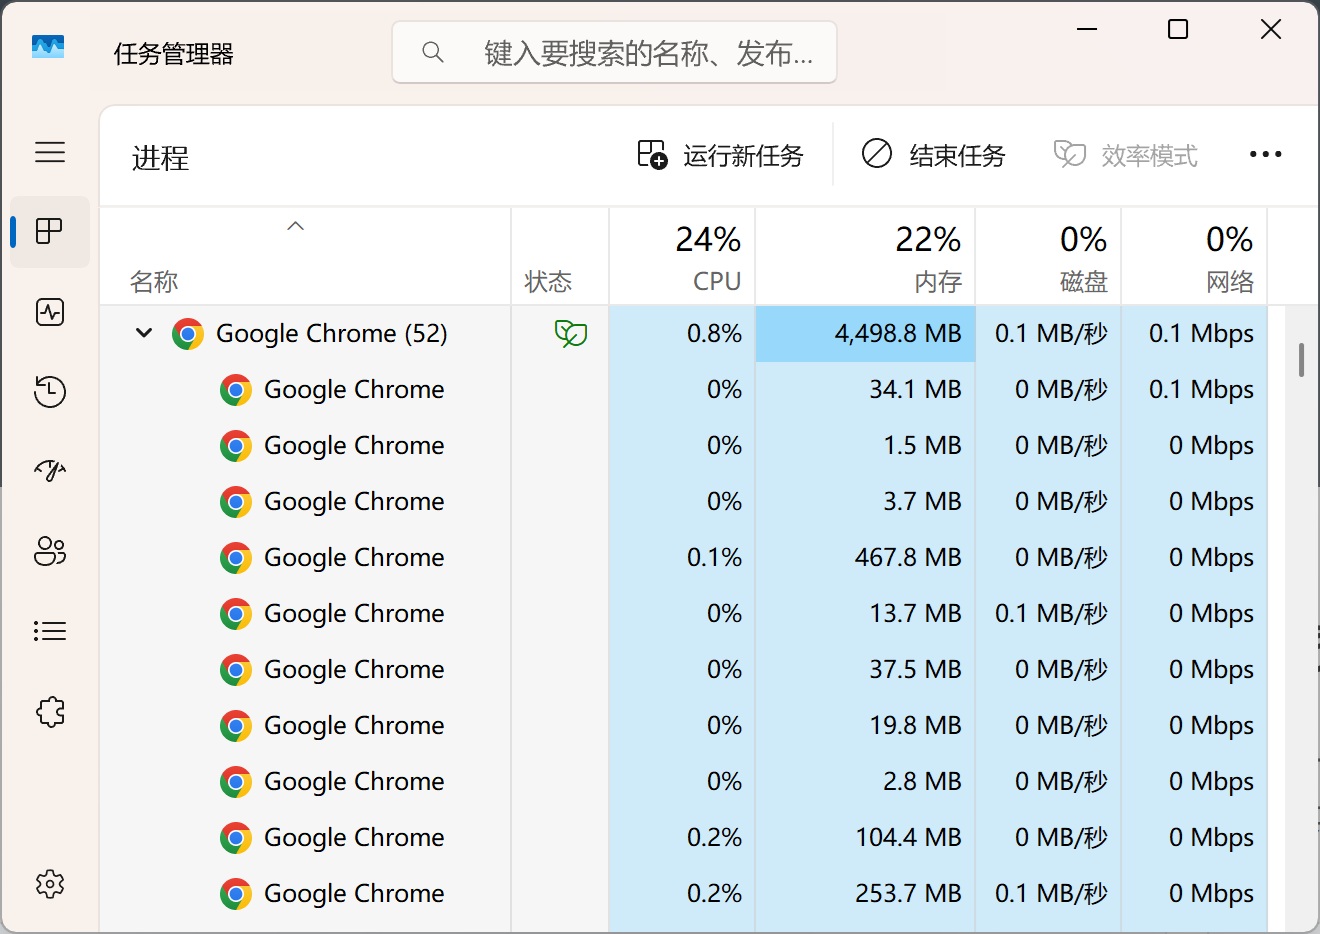Sort by the 24% CPU column header

click(x=682, y=257)
